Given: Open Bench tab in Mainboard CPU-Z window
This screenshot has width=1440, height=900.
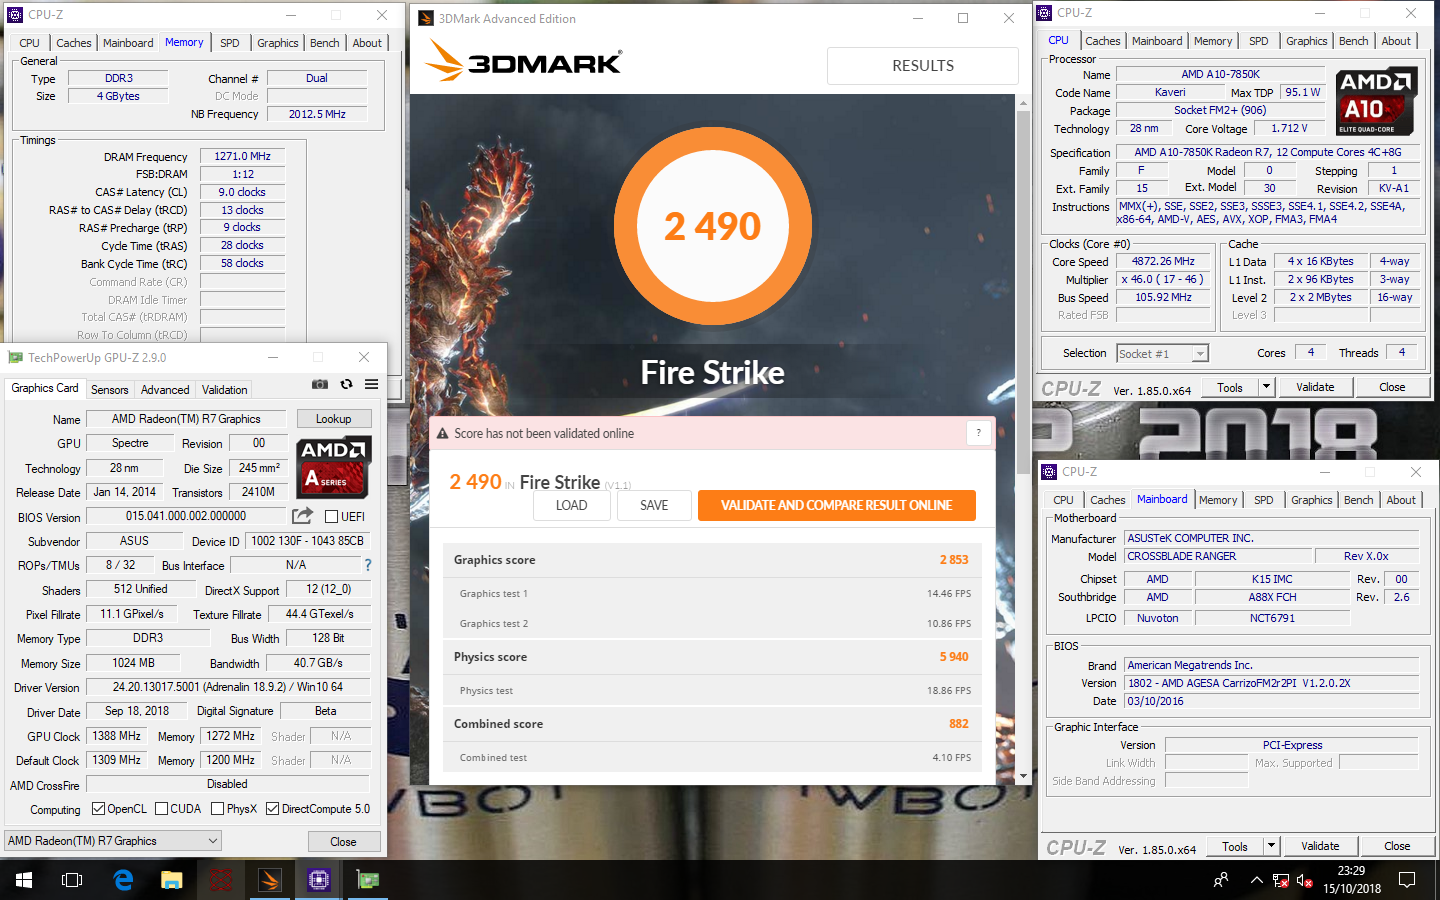Looking at the screenshot, I should 1358,500.
